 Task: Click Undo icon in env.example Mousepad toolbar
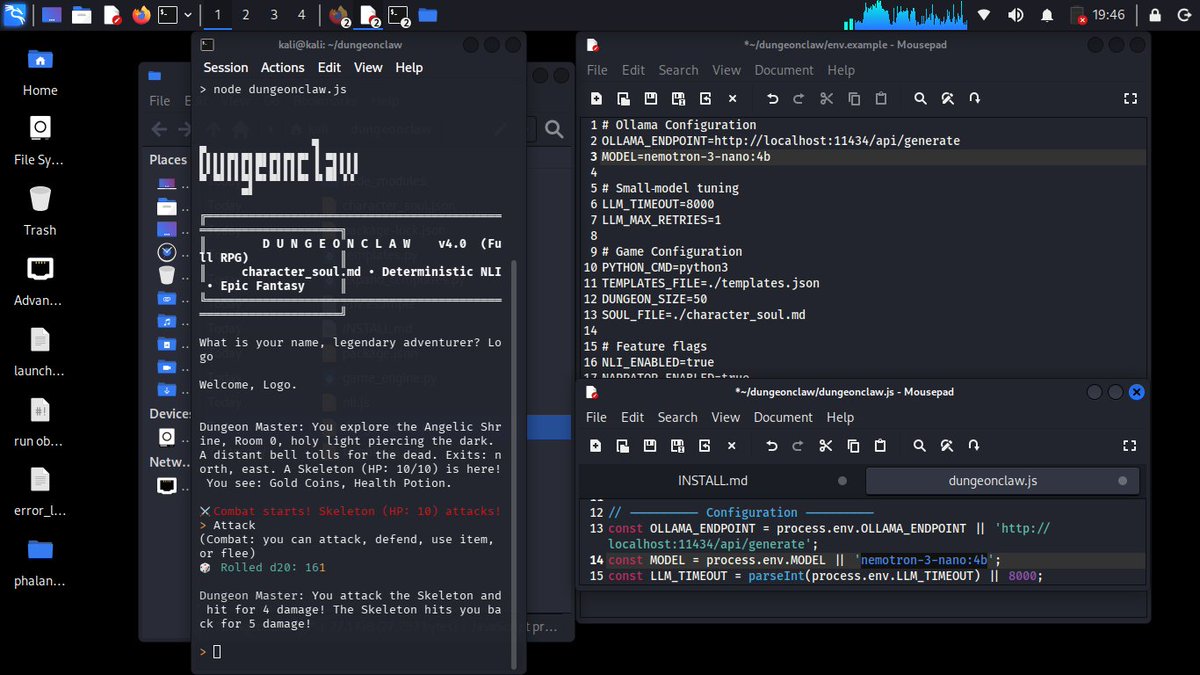[x=772, y=98]
